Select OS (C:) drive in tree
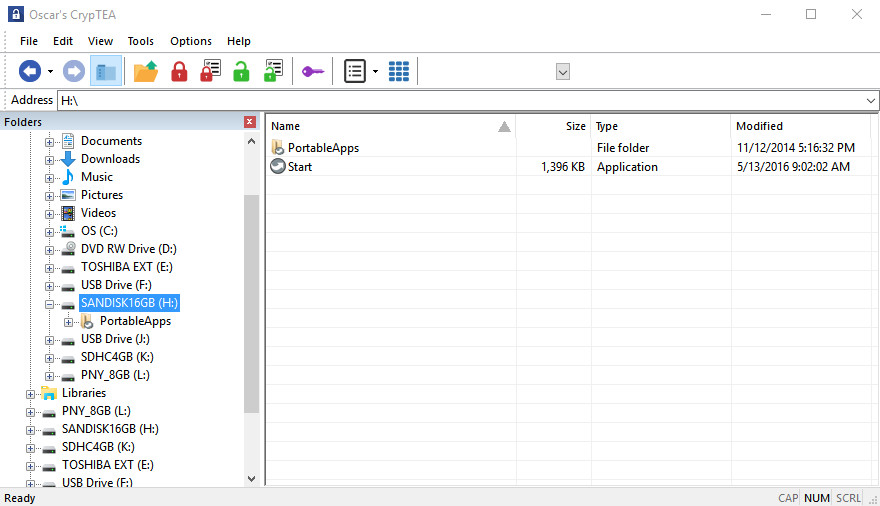 point(99,231)
